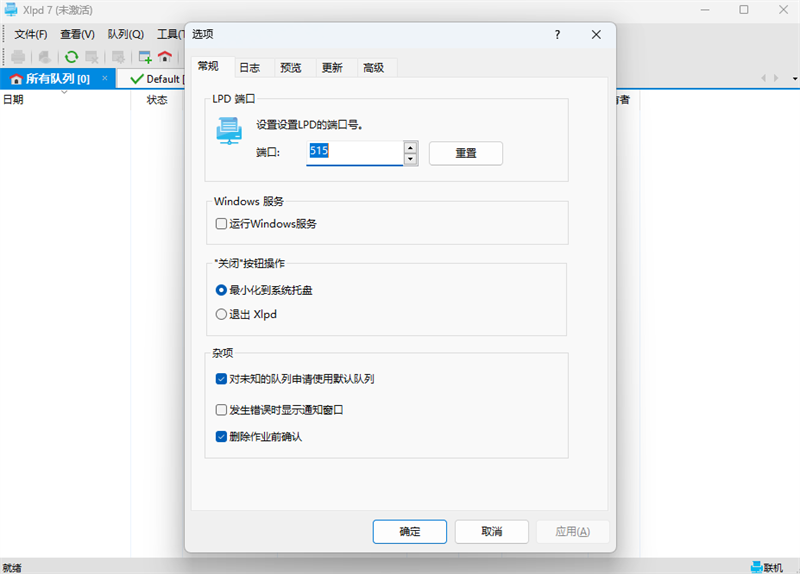Click the help question mark in dialog
The image size is (800, 574).
point(557,35)
